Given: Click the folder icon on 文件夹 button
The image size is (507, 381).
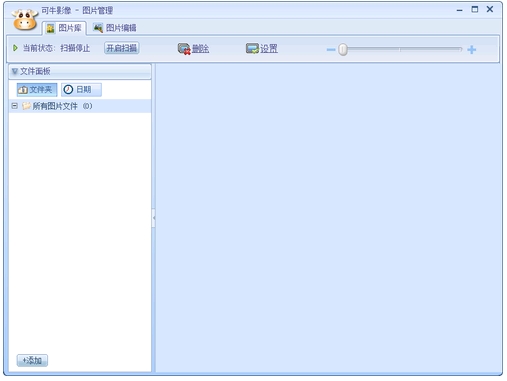Looking at the screenshot, I should pos(23,90).
